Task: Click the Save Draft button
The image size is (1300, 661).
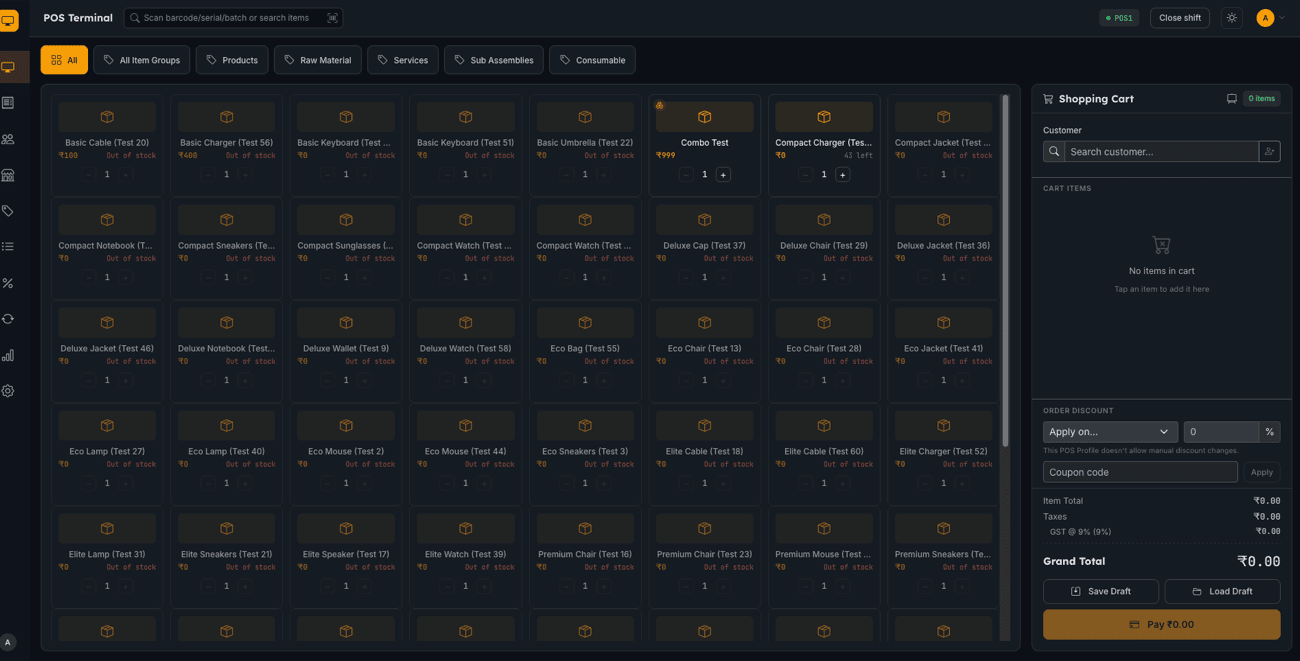Action: pos(1101,591)
